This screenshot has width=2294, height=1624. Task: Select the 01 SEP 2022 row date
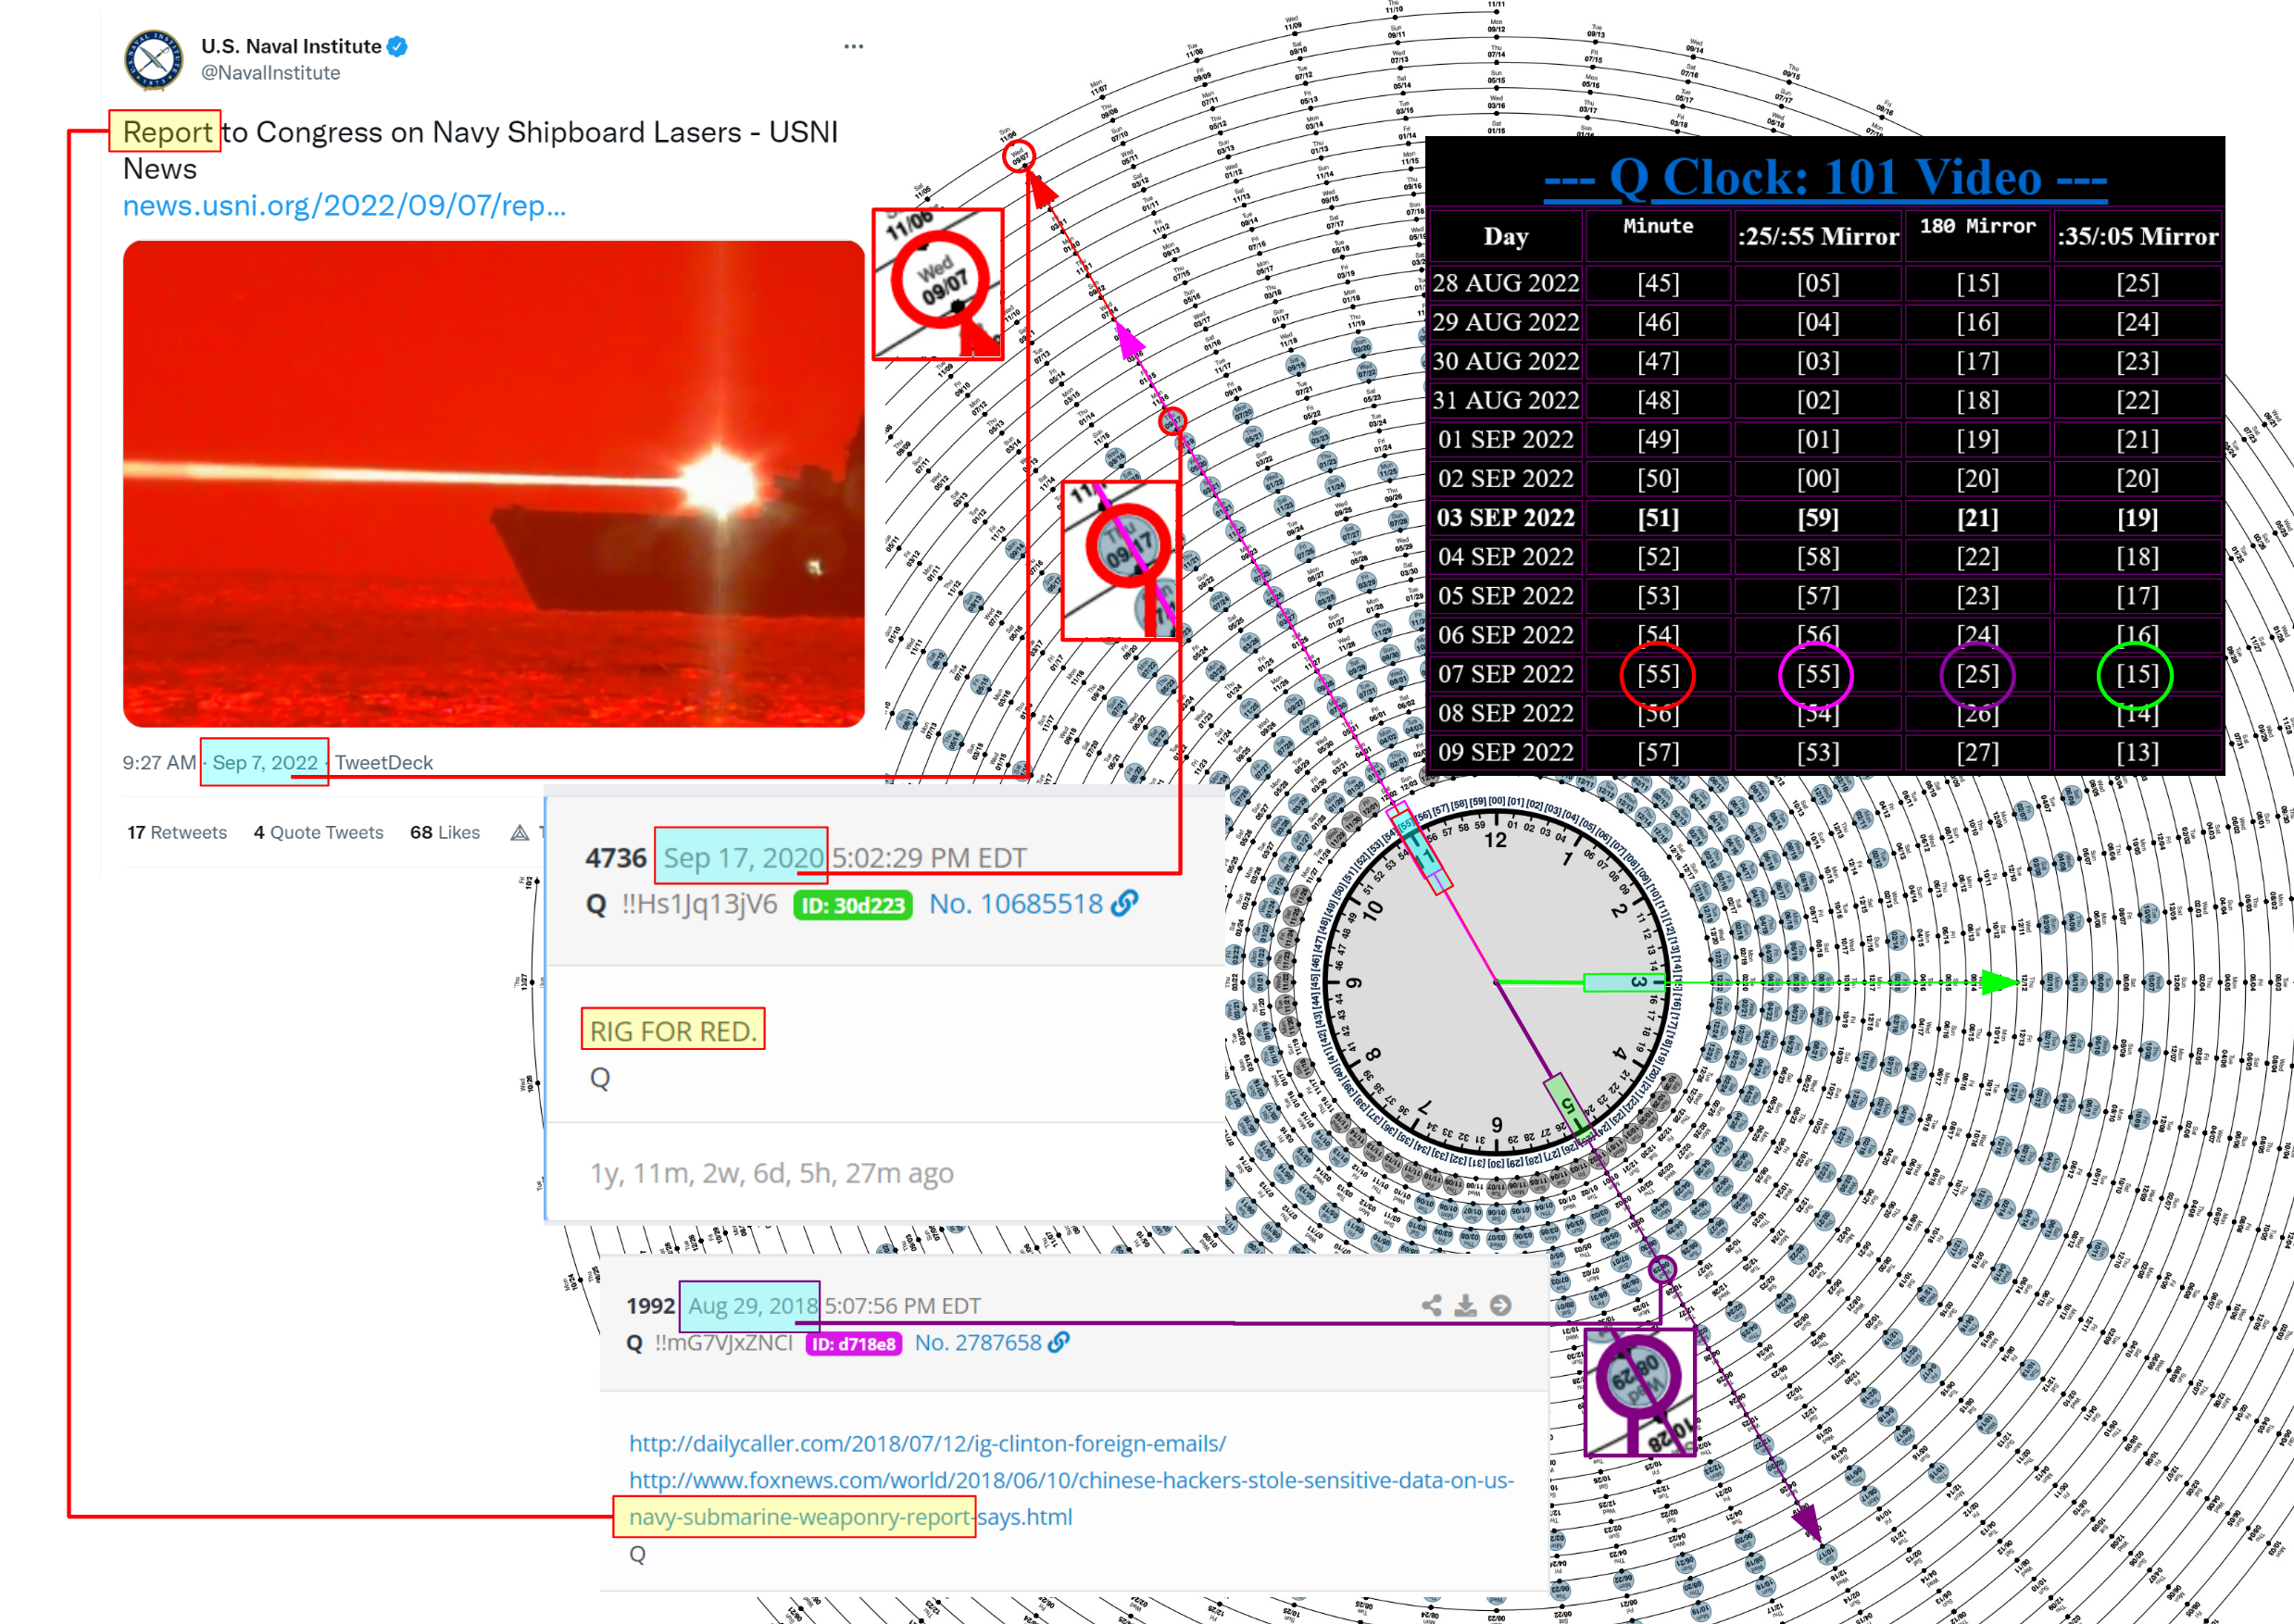1506,439
